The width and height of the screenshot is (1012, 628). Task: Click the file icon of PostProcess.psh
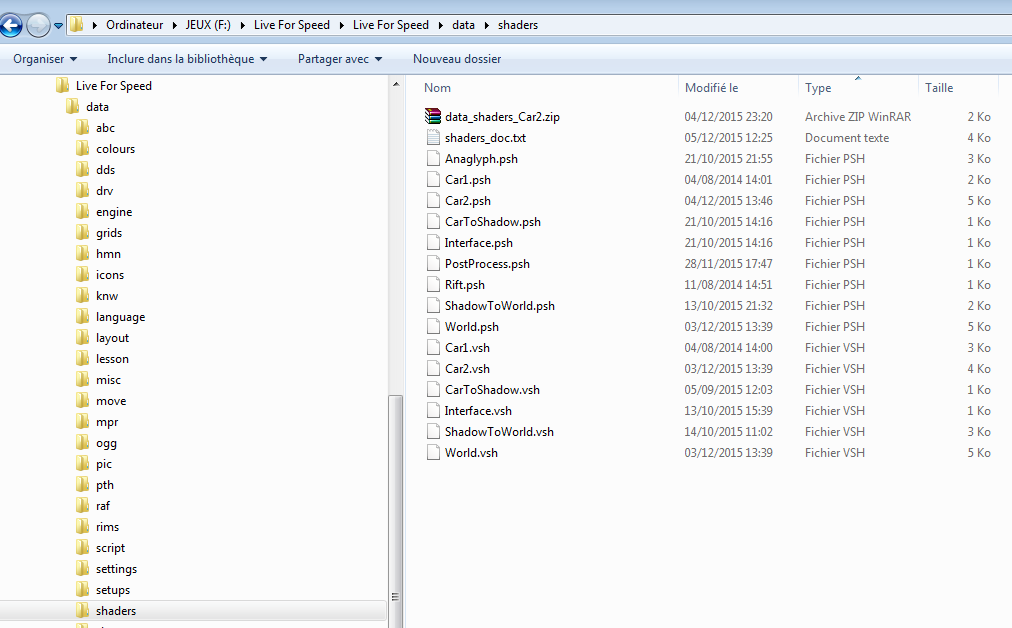[433, 263]
